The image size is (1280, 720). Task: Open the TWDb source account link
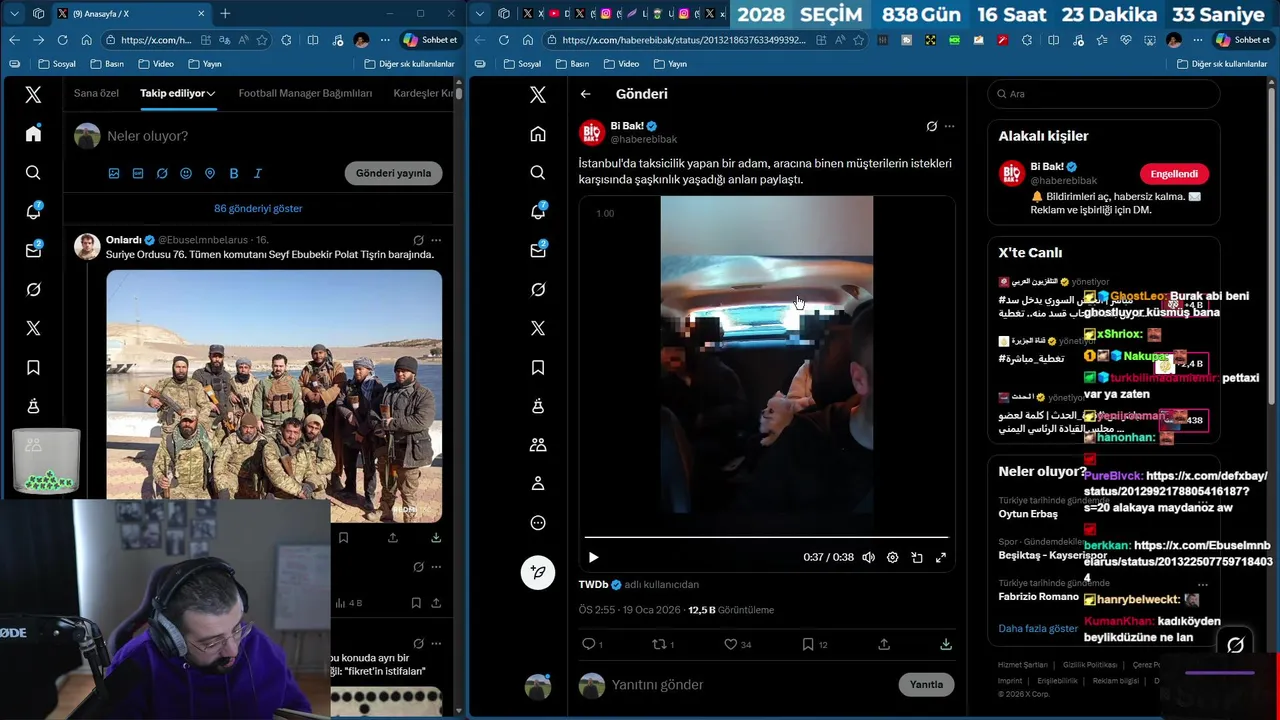[x=595, y=585]
